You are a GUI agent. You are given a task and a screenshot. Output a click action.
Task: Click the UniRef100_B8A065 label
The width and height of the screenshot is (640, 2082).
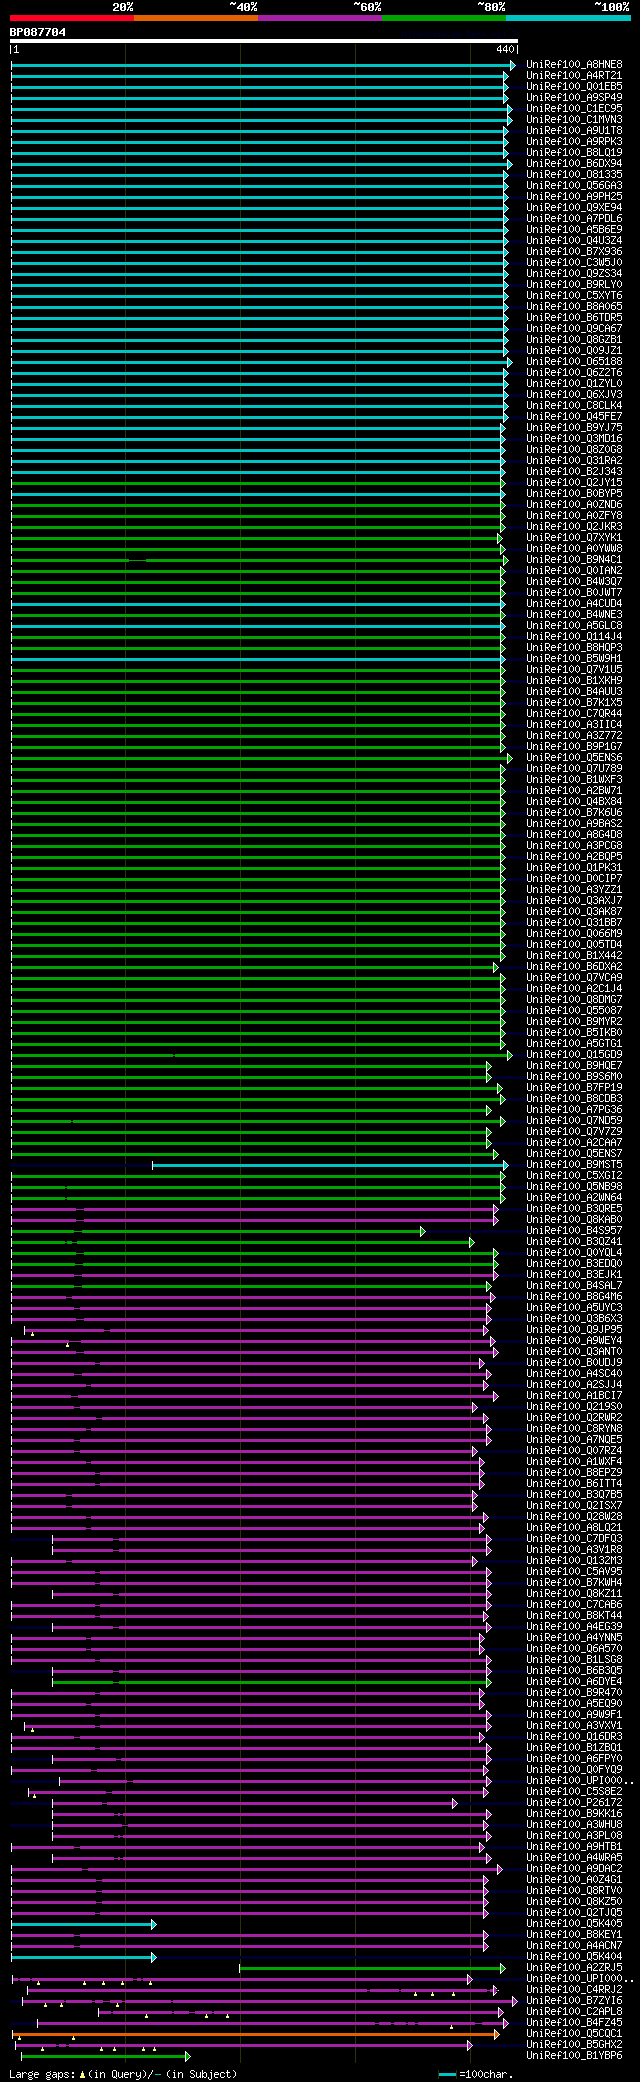tap(574, 306)
